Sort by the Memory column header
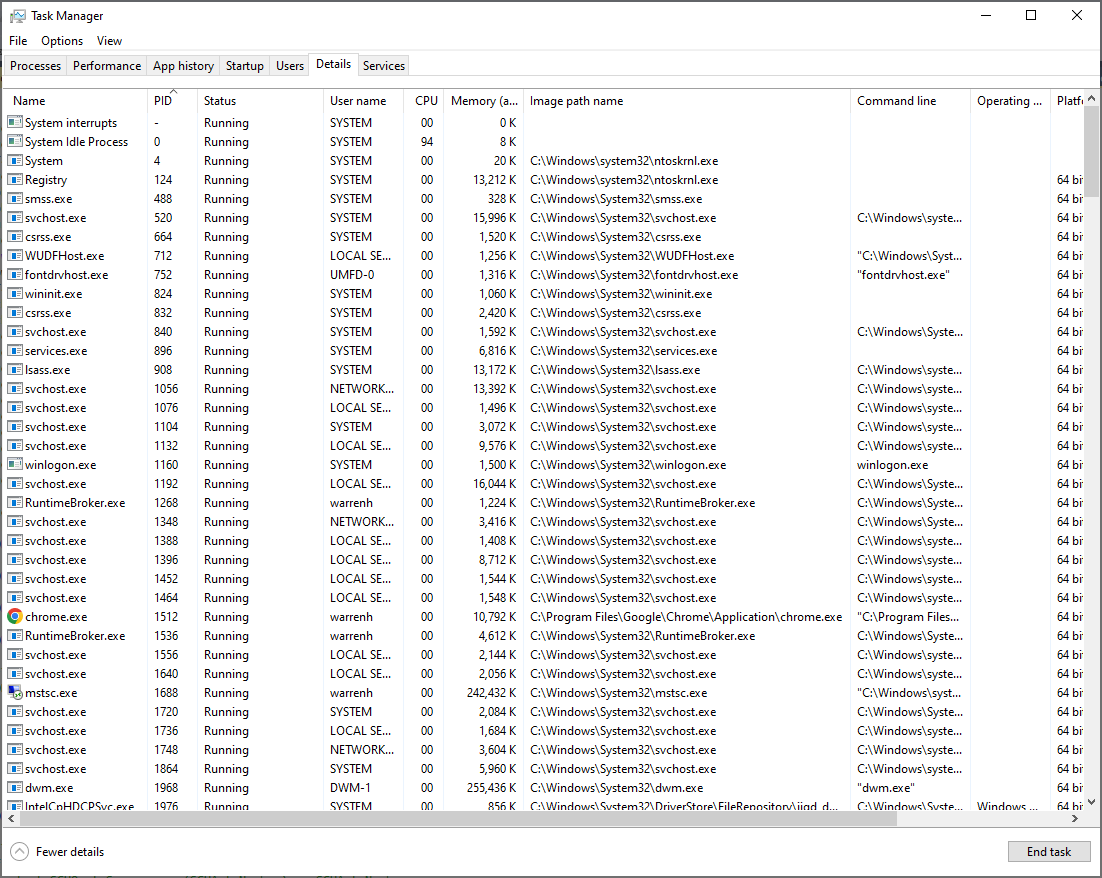This screenshot has height=878, width=1102. click(484, 101)
